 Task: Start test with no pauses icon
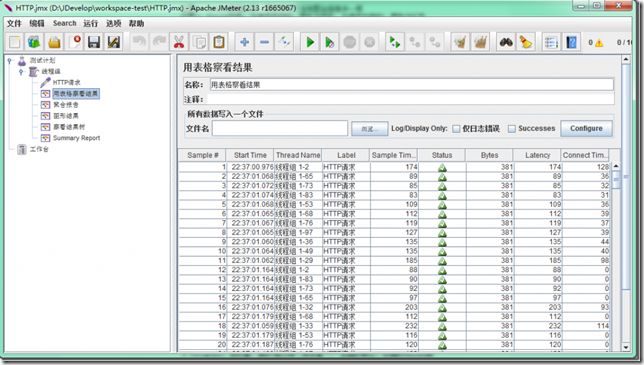pyautogui.click(x=329, y=42)
